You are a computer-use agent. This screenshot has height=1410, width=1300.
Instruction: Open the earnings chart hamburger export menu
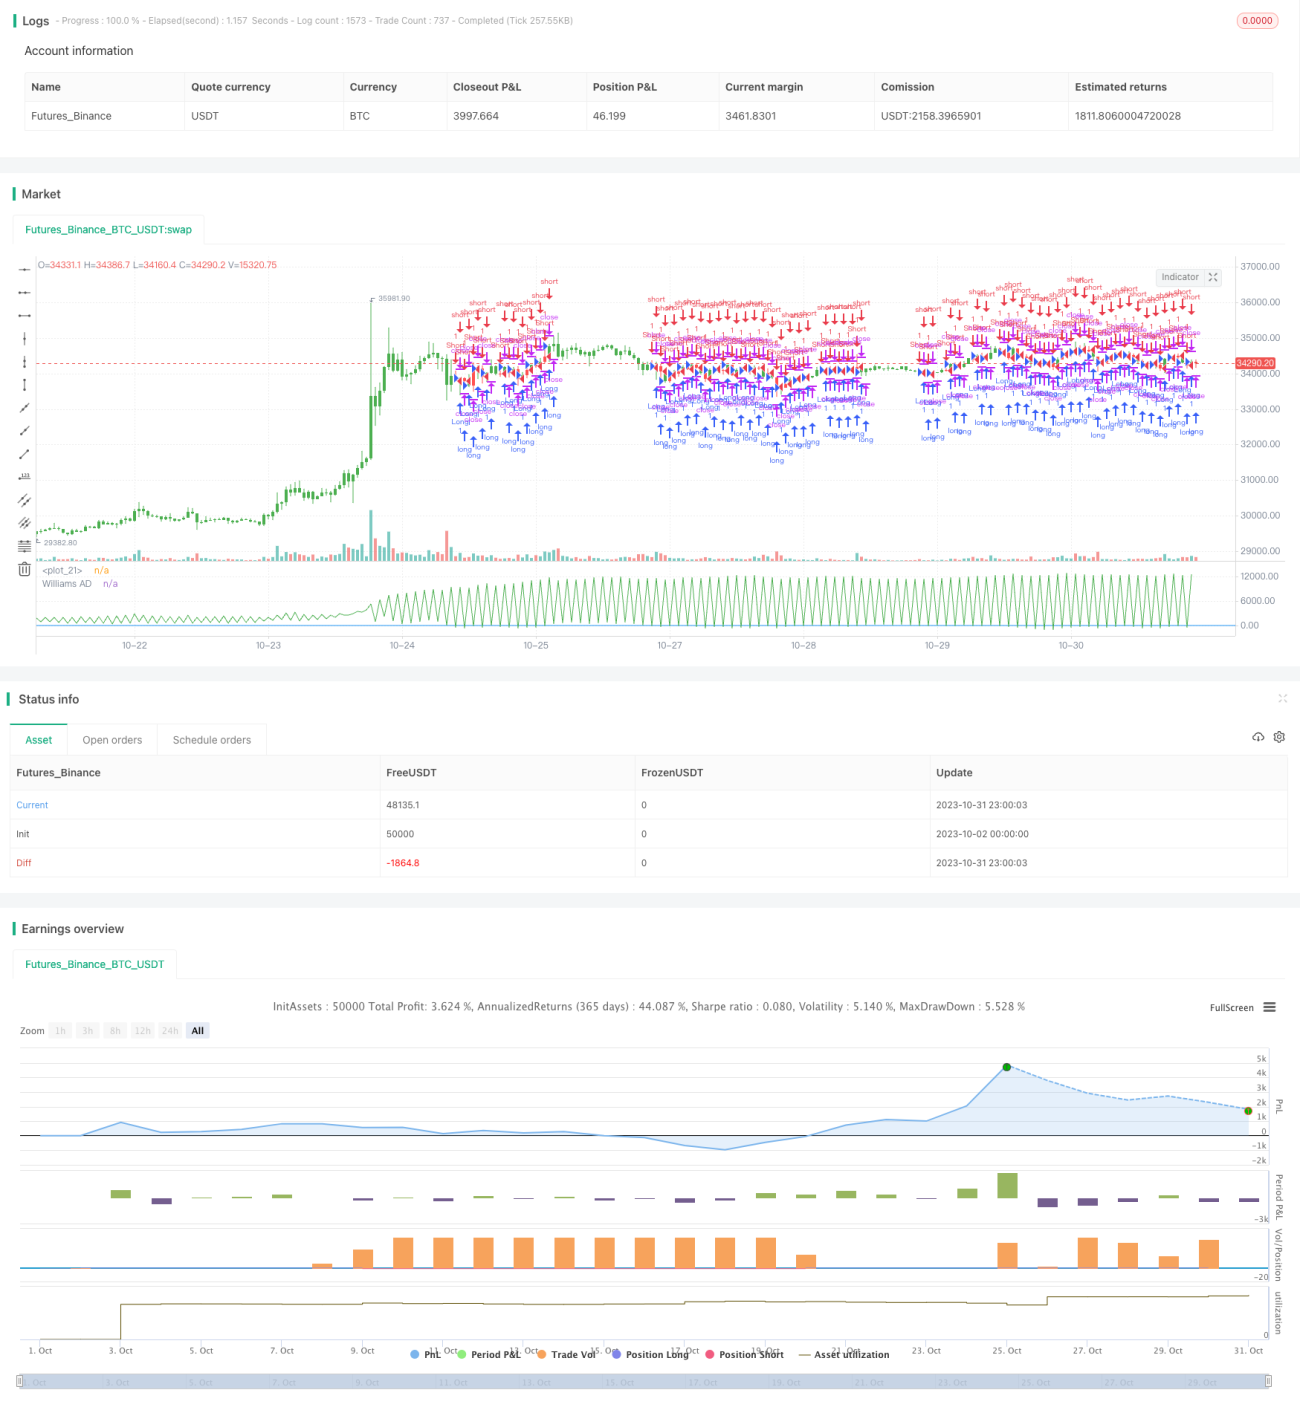[1269, 1007]
